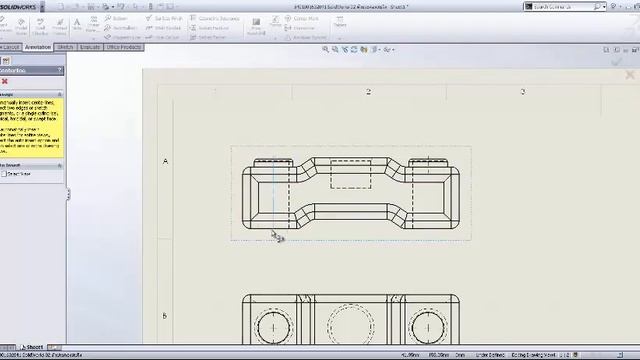Insert a Datum Target
The width and height of the screenshot is (640, 360).
click(208, 37)
